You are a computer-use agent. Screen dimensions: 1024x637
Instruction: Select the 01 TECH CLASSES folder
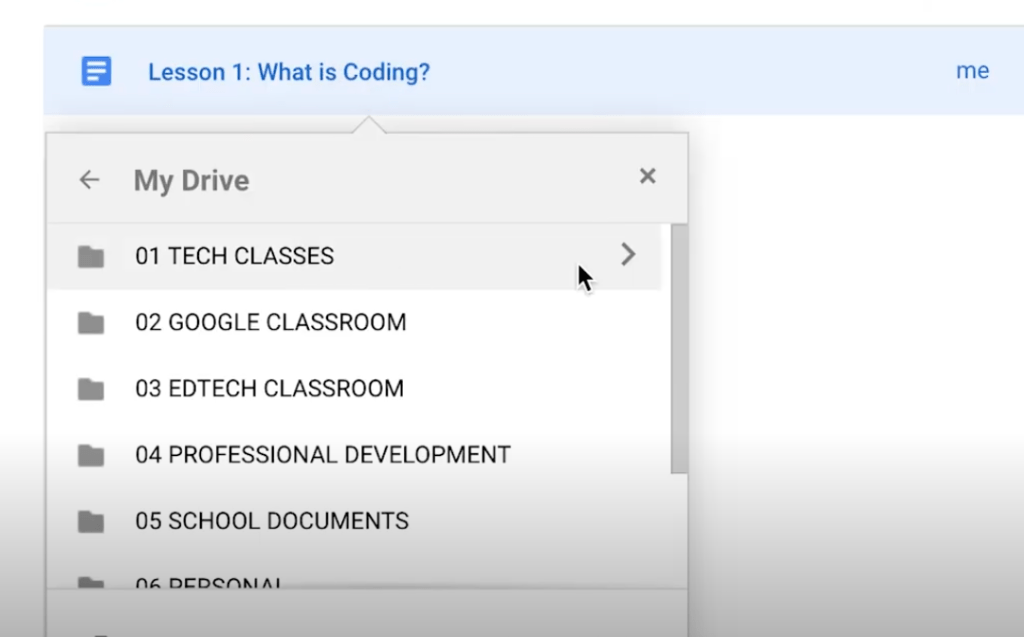[234, 256]
